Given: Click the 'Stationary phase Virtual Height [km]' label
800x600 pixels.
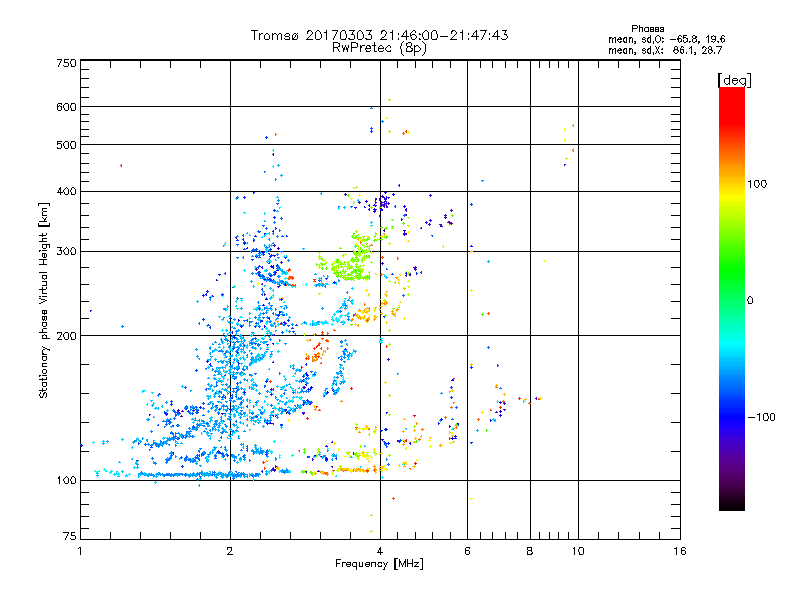Looking at the screenshot, I should 44,301.
